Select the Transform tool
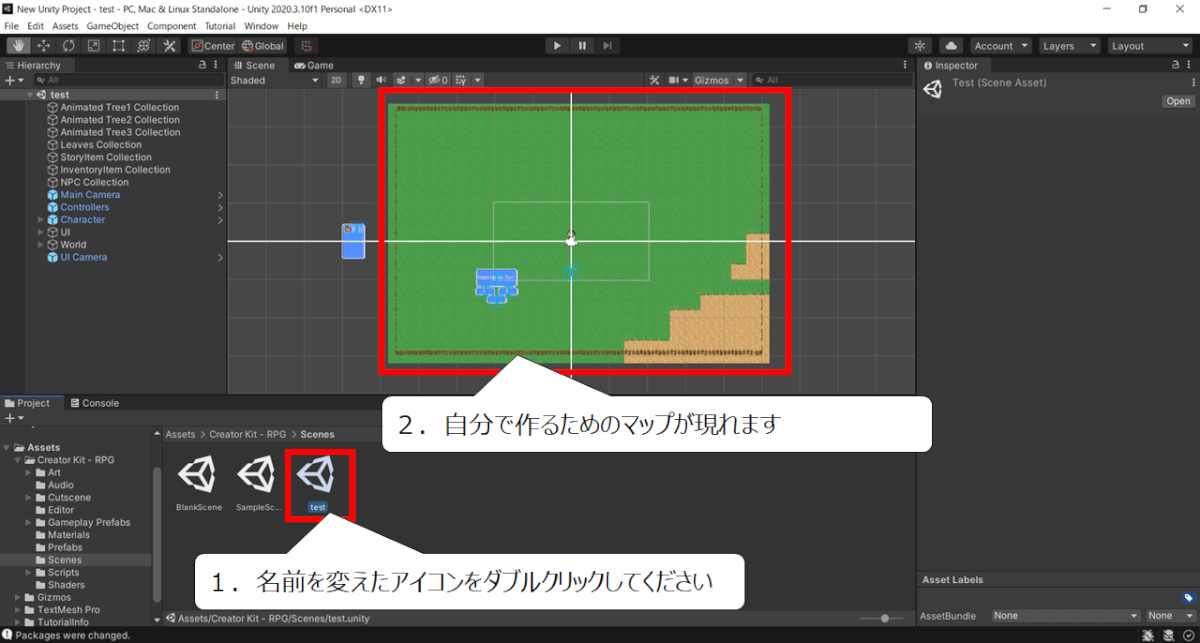This screenshot has height=643, width=1200. tap(144, 46)
